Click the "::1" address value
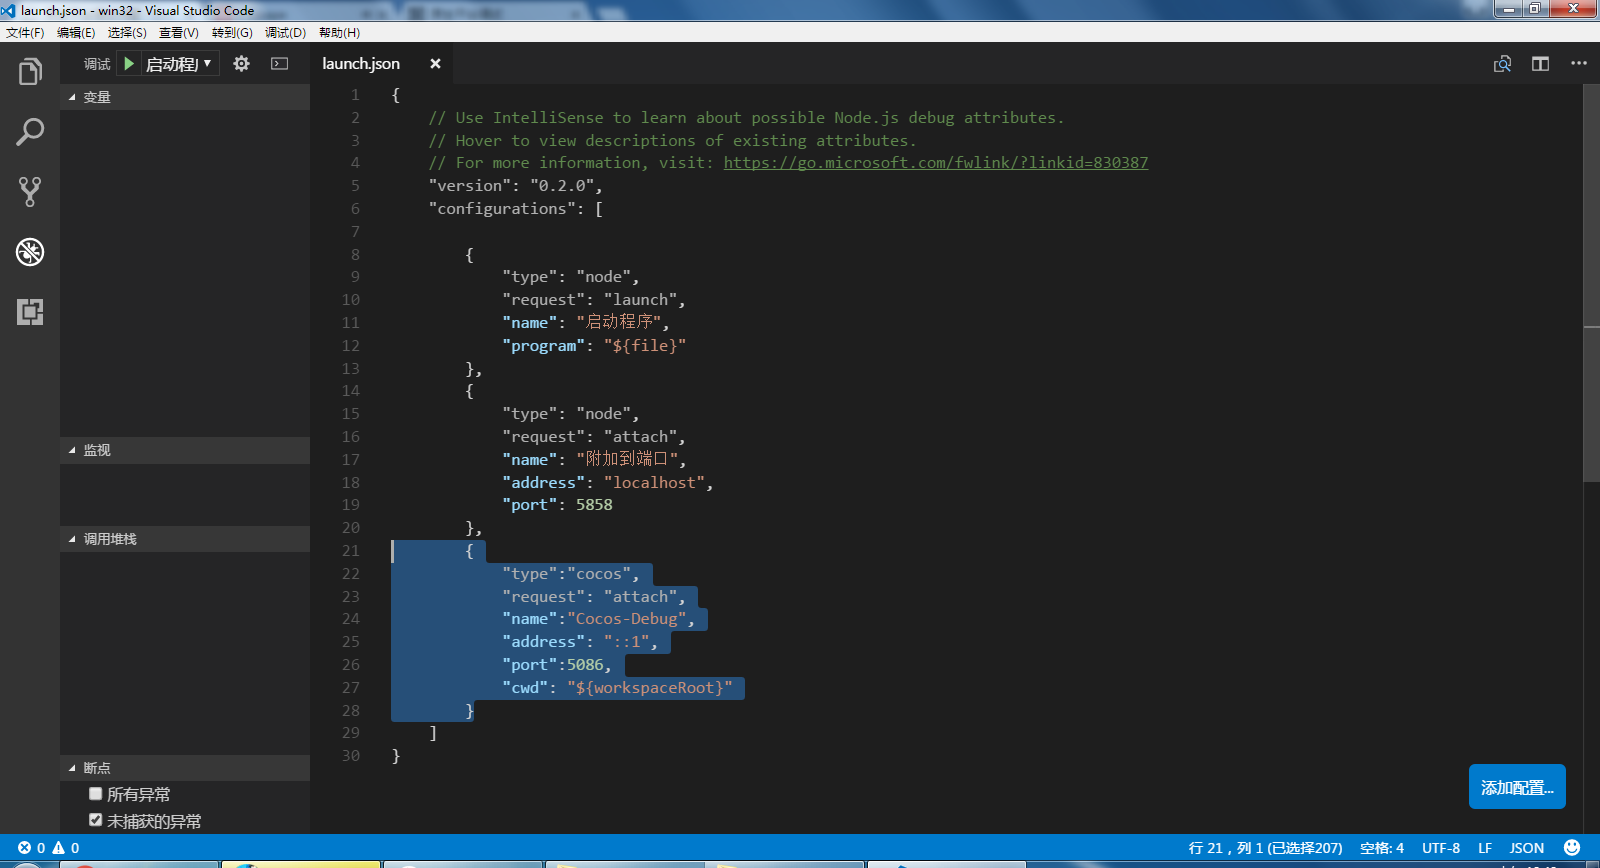 (x=627, y=642)
